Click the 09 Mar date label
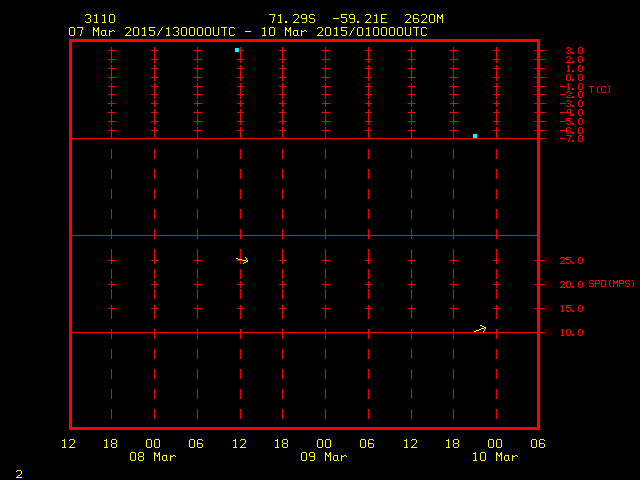This screenshot has width=640, height=480. (324, 457)
